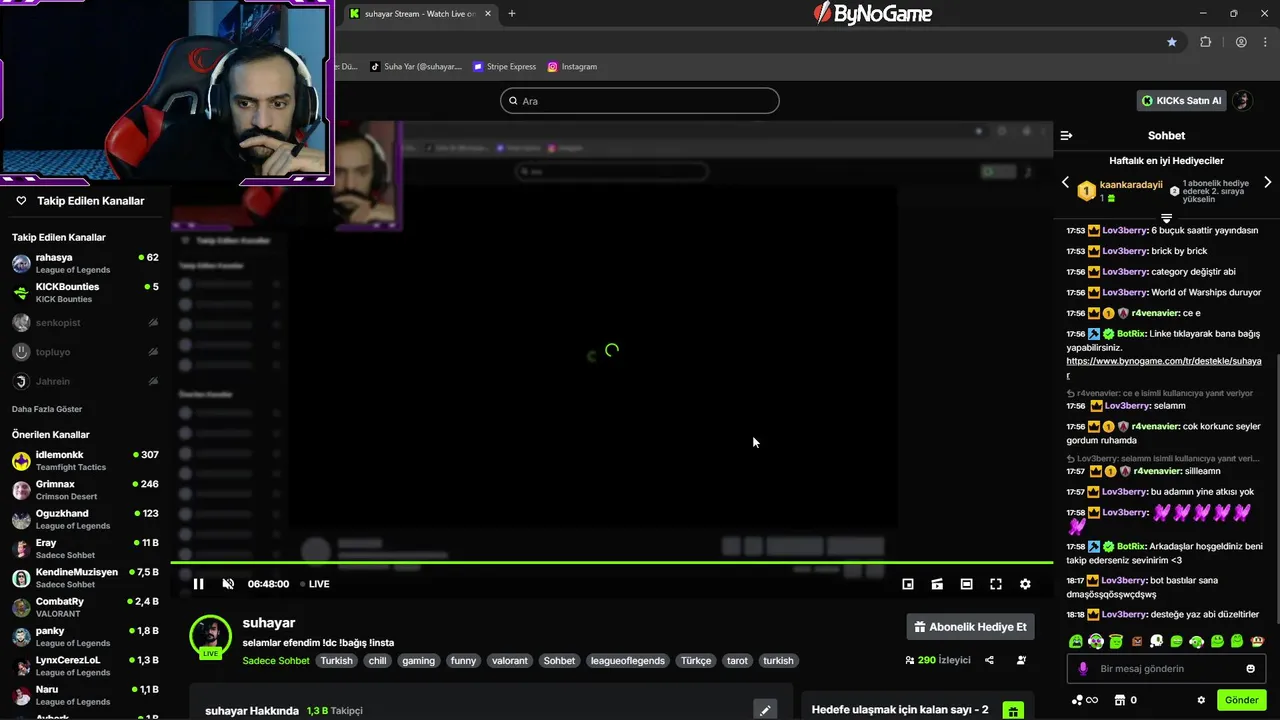Collapse the weekly gifters banner handle
Viewport: 1280px width, 720px height.
click(x=1166, y=217)
